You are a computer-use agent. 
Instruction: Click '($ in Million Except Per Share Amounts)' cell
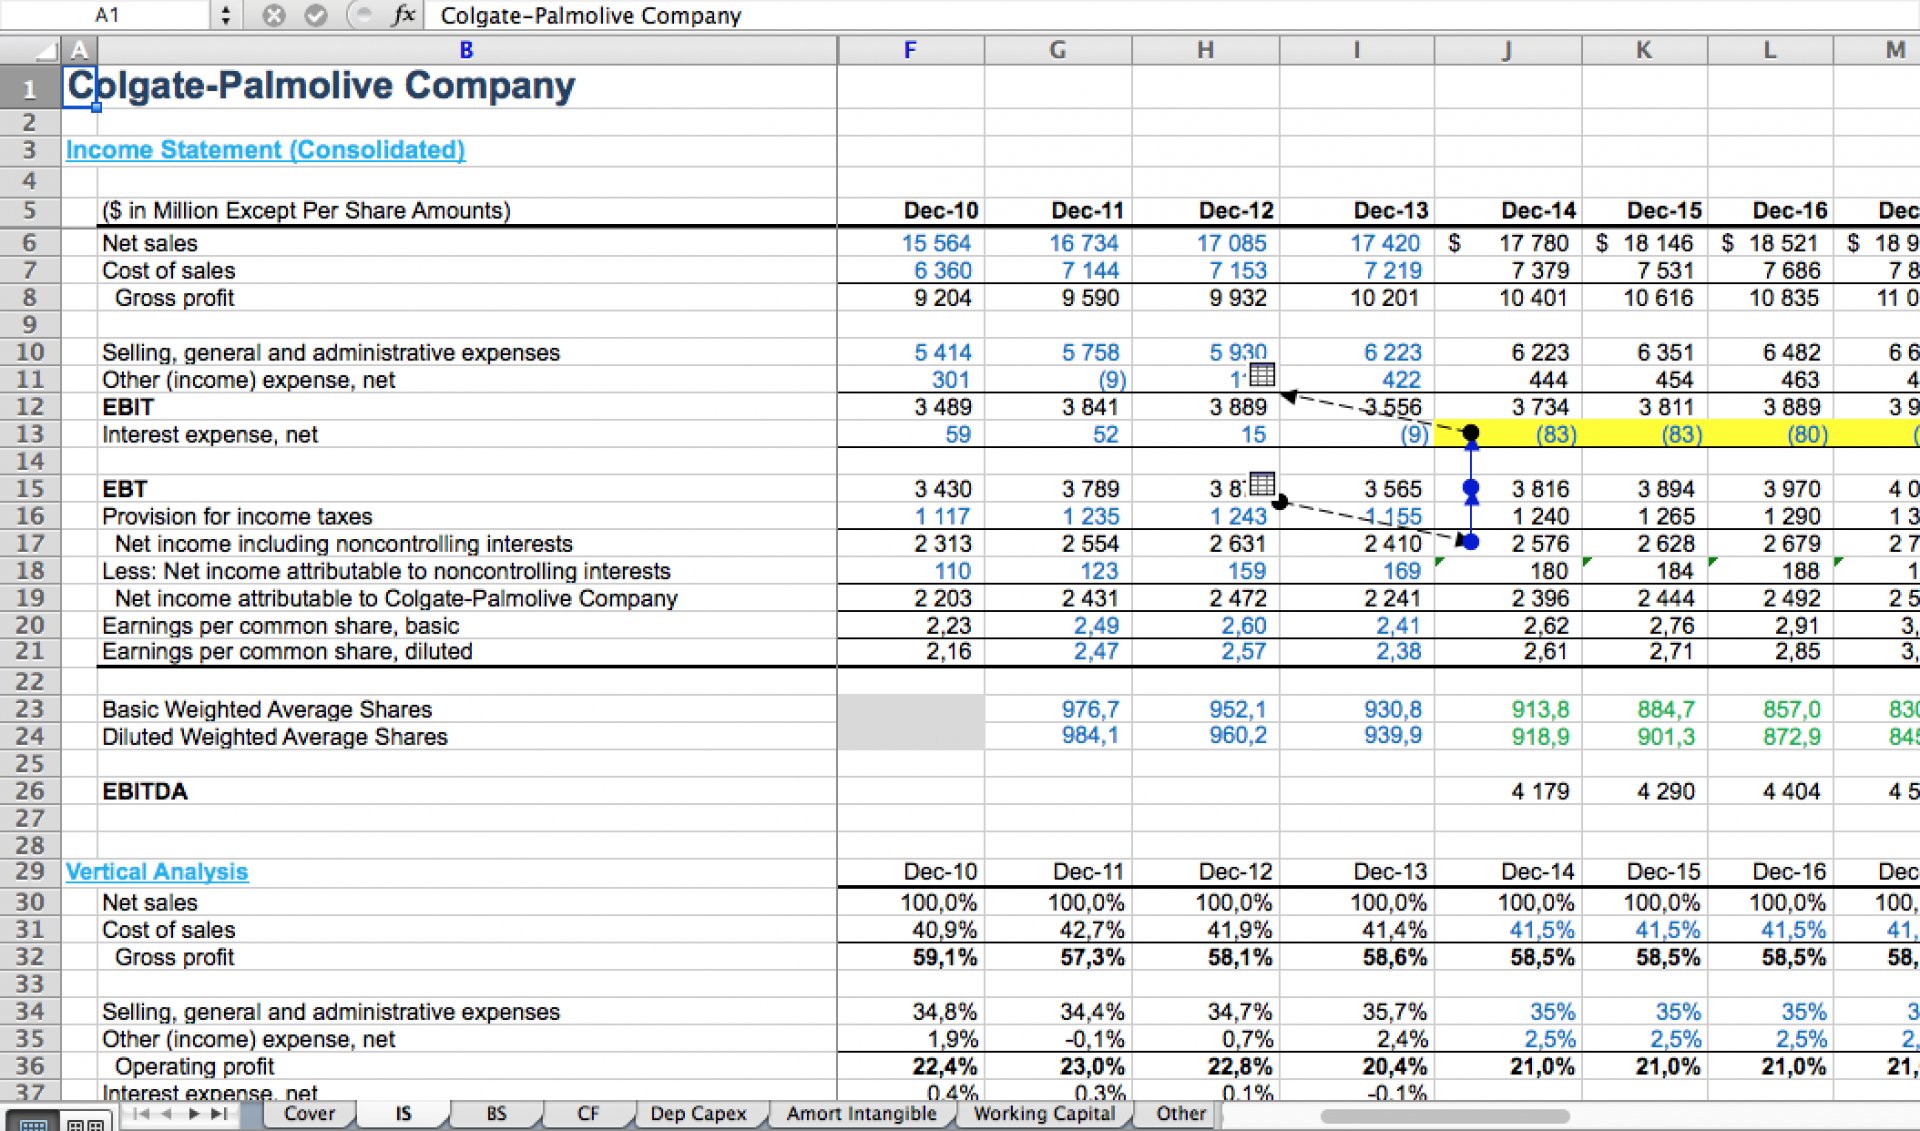tap(306, 211)
